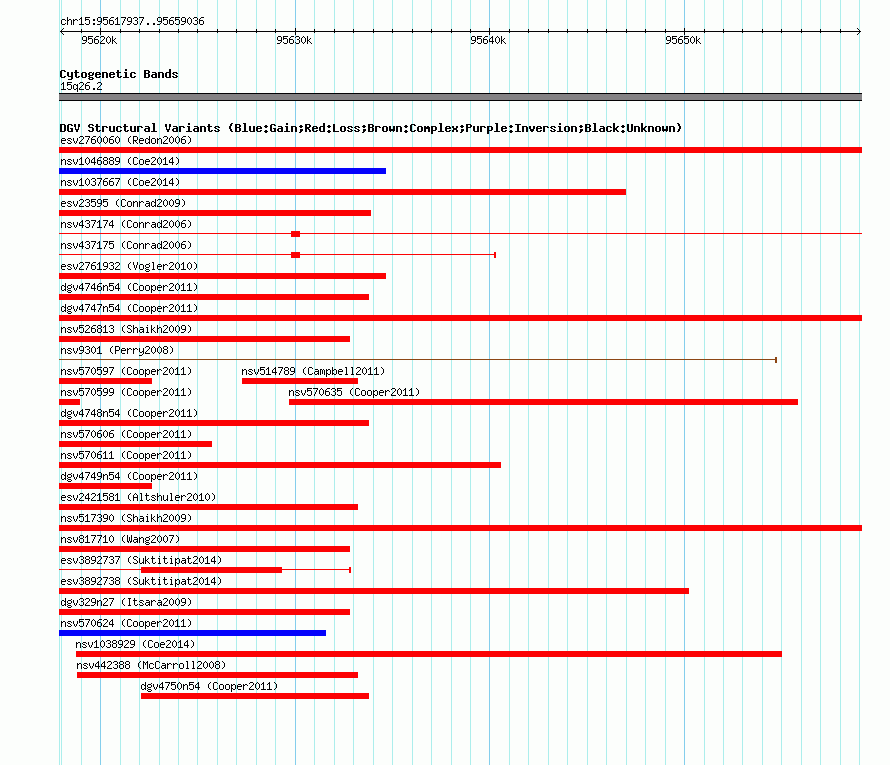Select the red nsv514789 loss bar
The height and width of the screenshot is (765, 890).
point(300,381)
